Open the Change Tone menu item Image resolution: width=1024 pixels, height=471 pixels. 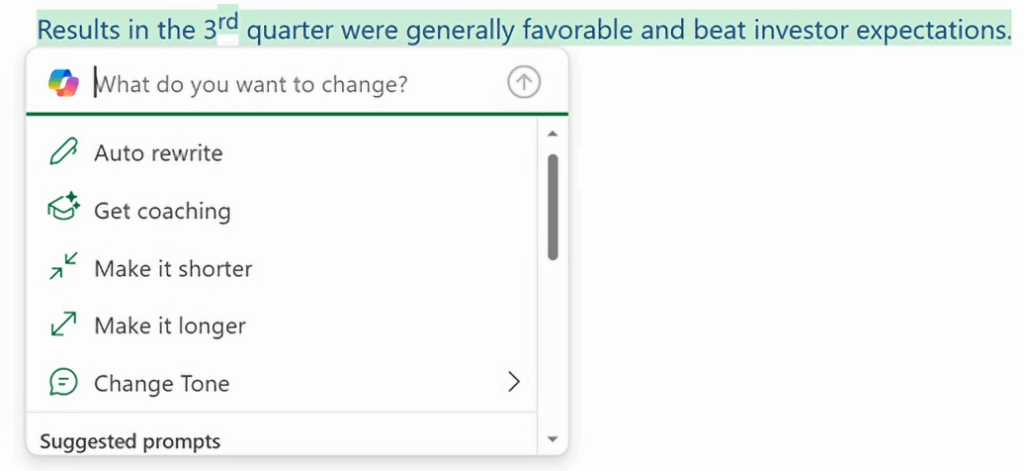(281, 383)
